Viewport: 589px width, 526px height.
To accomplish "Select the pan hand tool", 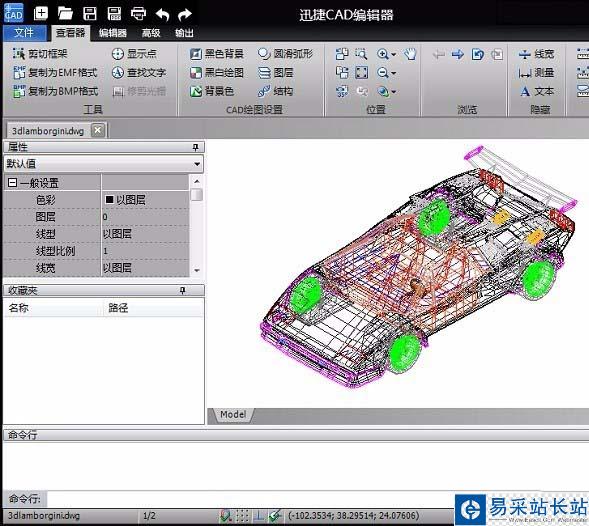I will click(410, 54).
